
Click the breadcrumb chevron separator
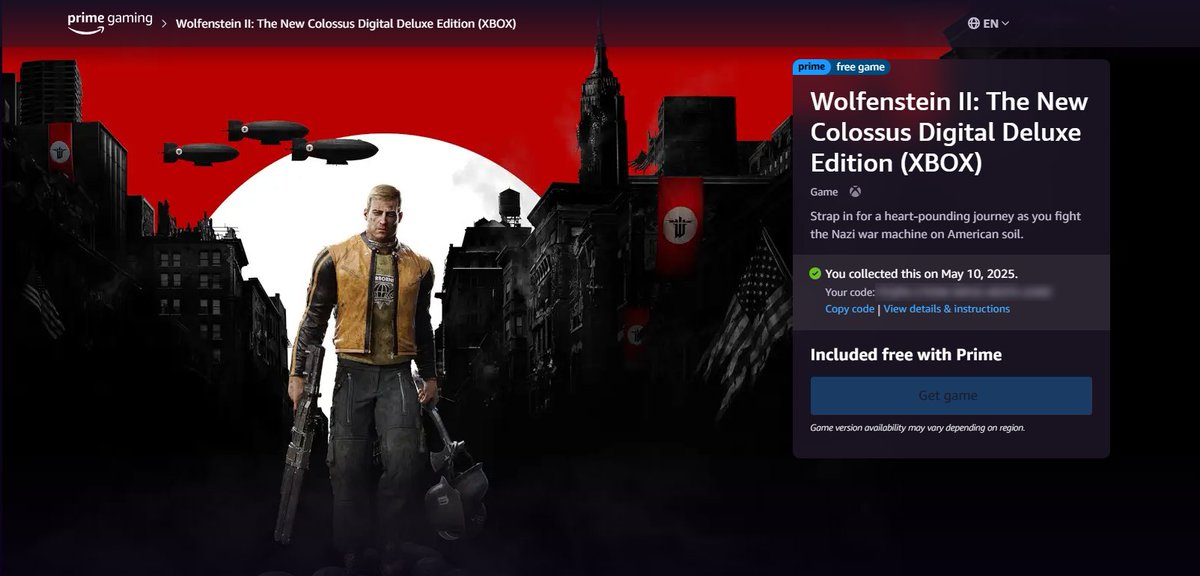click(x=164, y=23)
